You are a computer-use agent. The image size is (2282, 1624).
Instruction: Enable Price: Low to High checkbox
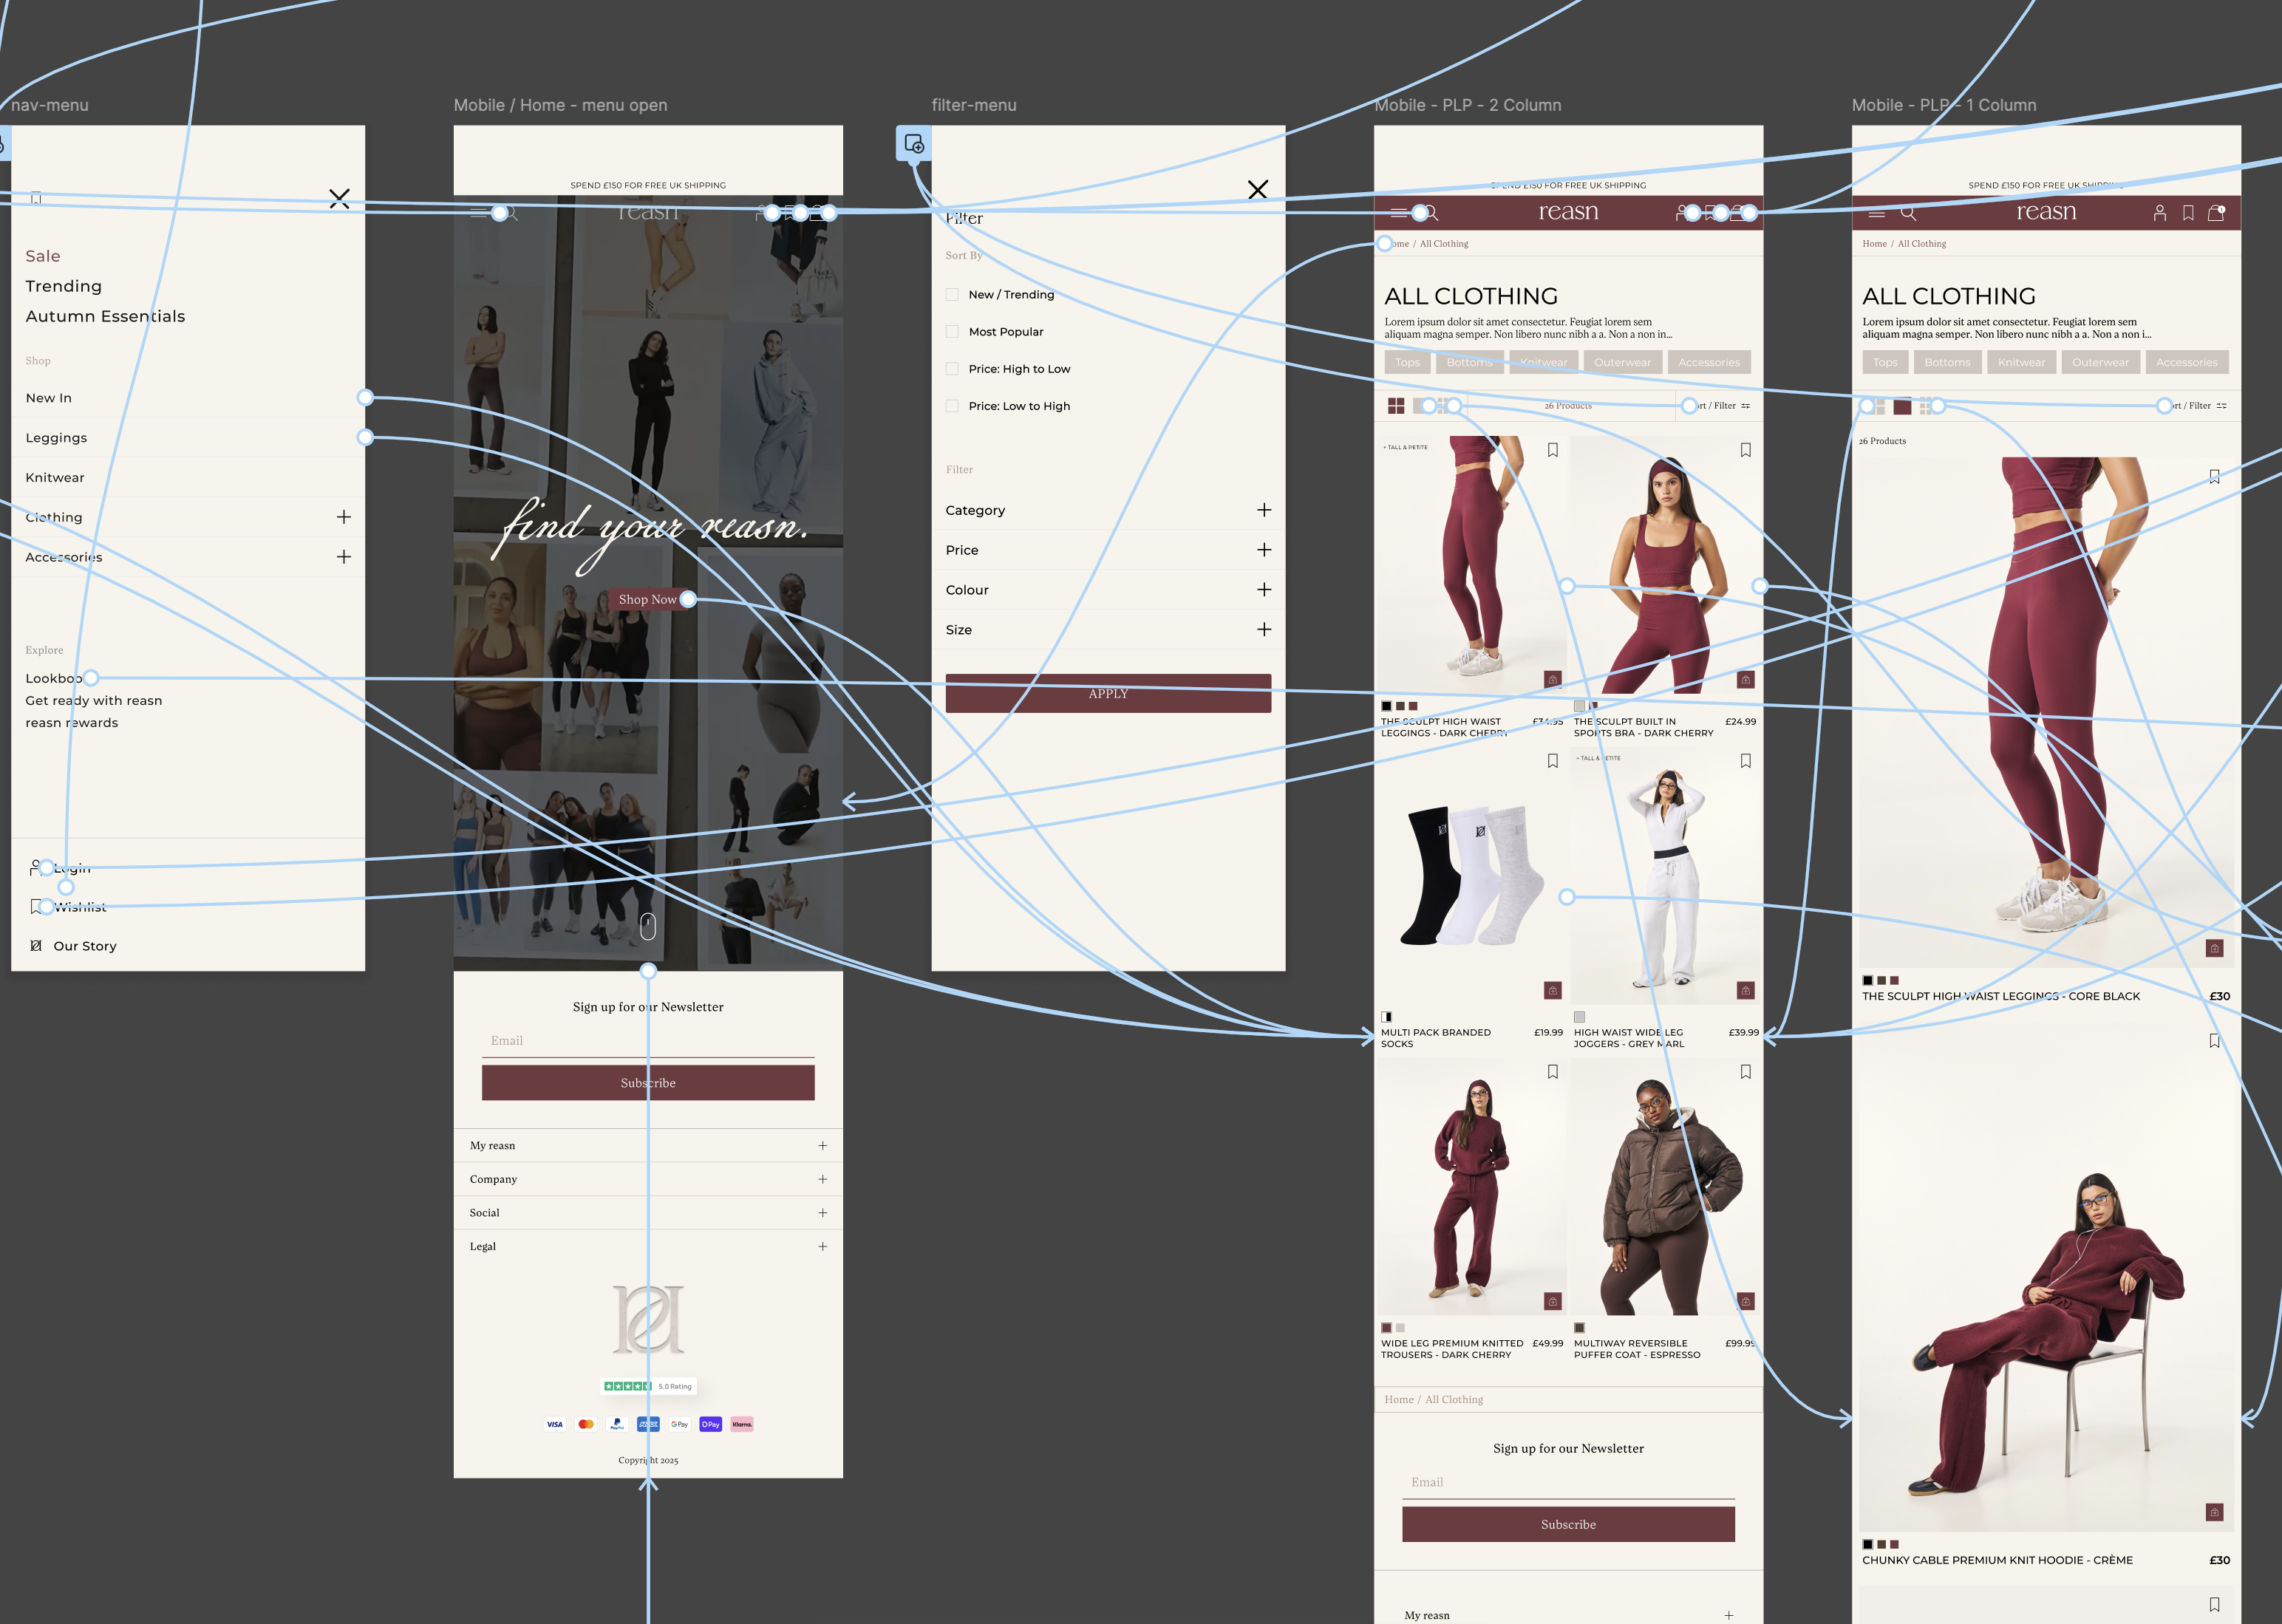pos(952,406)
